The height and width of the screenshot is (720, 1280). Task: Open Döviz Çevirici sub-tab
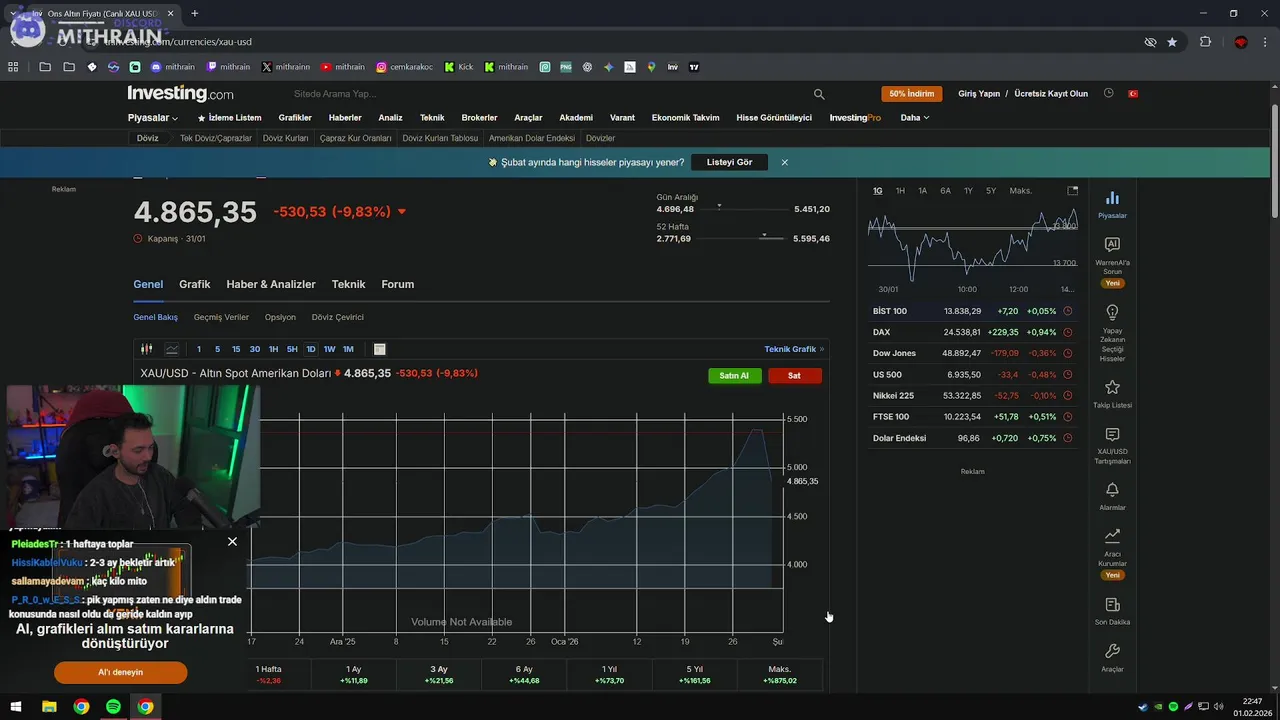pos(337,317)
